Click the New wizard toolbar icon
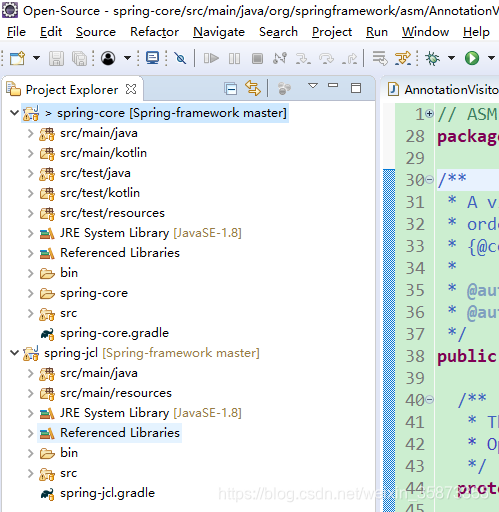The width and height of the screenshot is (499, 512). [17, 58]
